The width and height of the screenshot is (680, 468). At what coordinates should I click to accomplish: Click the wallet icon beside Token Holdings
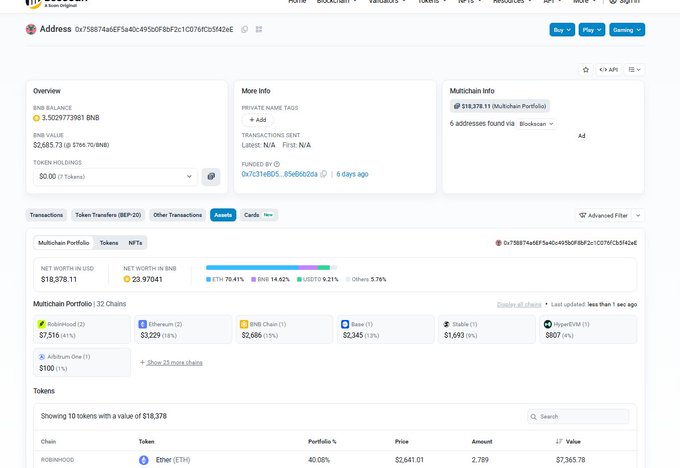[x=211, y=177]
